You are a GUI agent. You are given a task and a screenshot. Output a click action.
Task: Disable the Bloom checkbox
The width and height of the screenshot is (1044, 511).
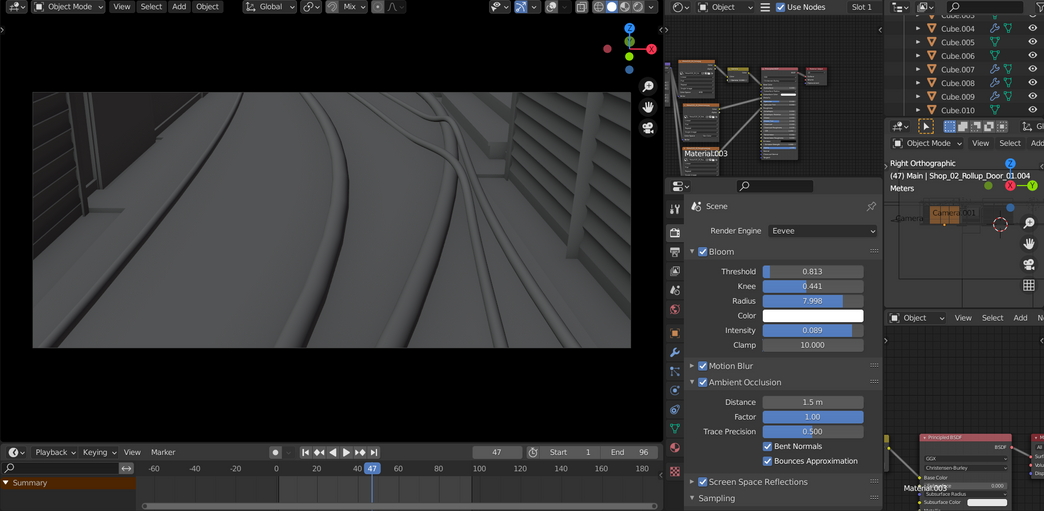click(703, 252)
